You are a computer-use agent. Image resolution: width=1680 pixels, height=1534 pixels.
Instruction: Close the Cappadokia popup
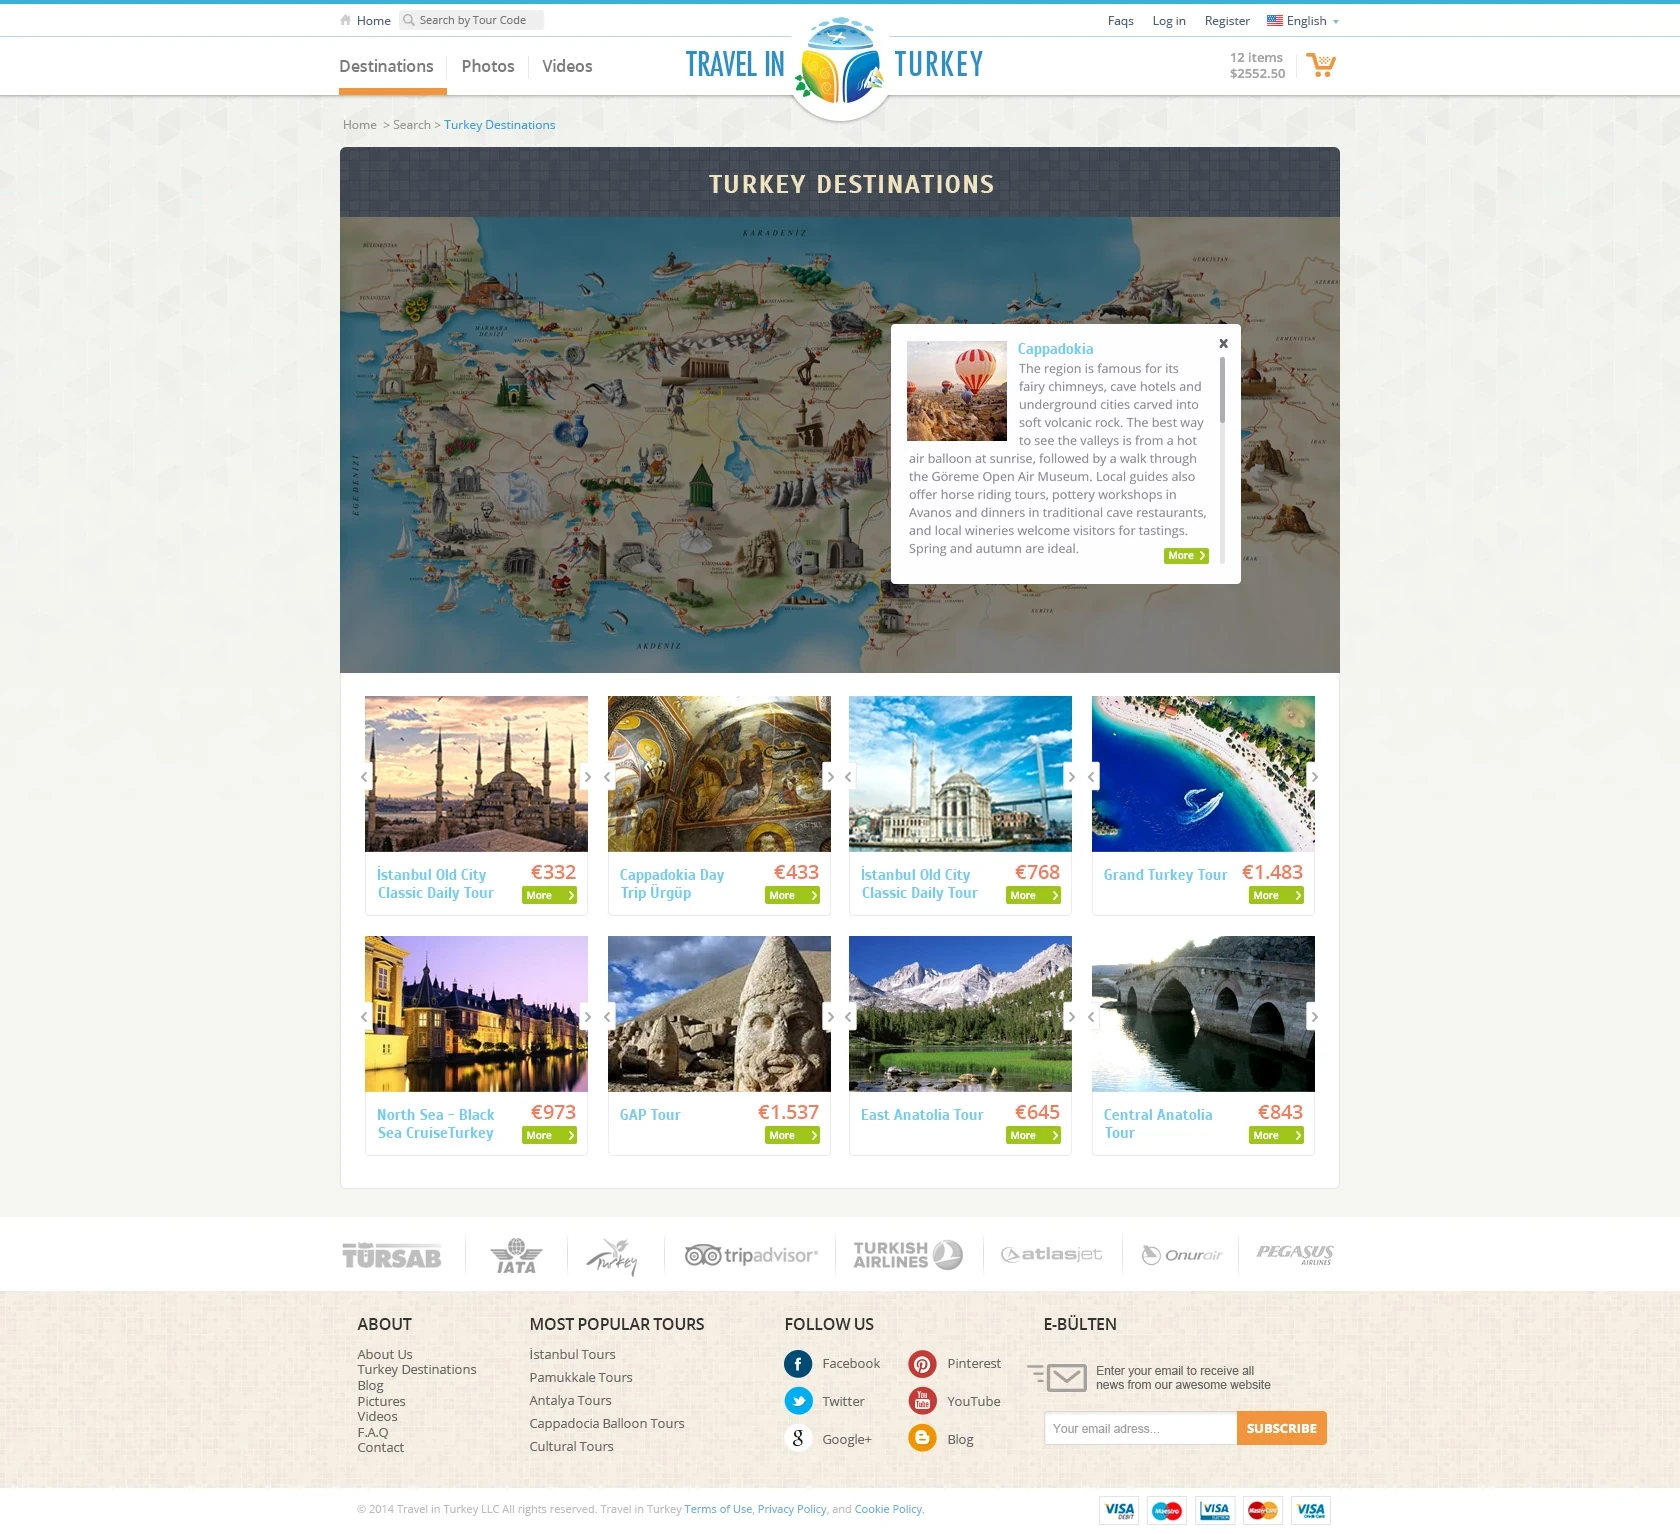click(x=1223, y=343)
